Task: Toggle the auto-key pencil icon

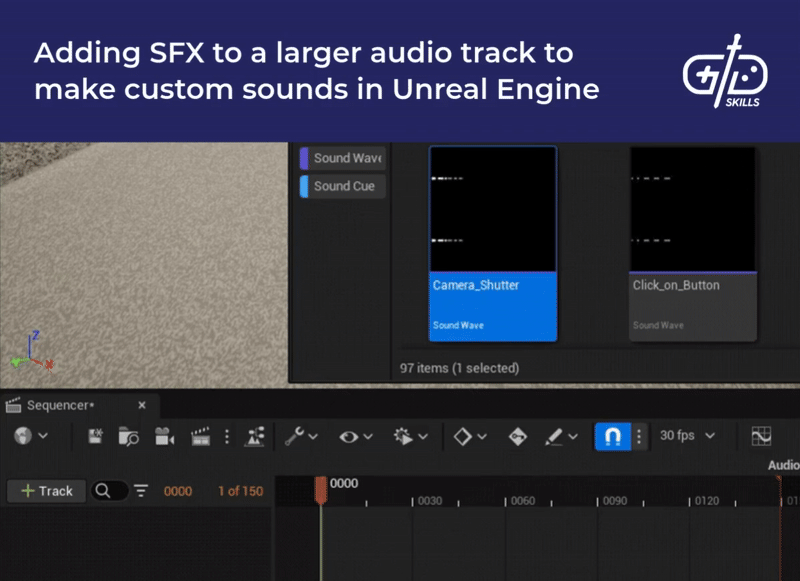Action: [553, 436]
